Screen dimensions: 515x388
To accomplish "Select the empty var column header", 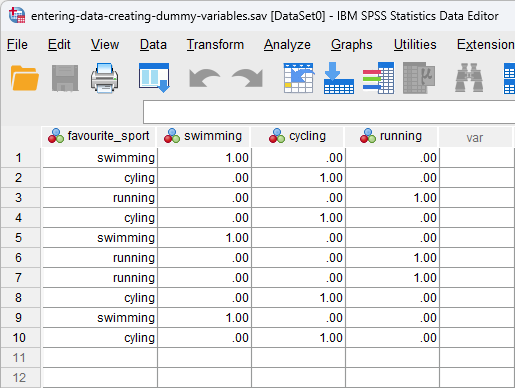I will point(476,137).
